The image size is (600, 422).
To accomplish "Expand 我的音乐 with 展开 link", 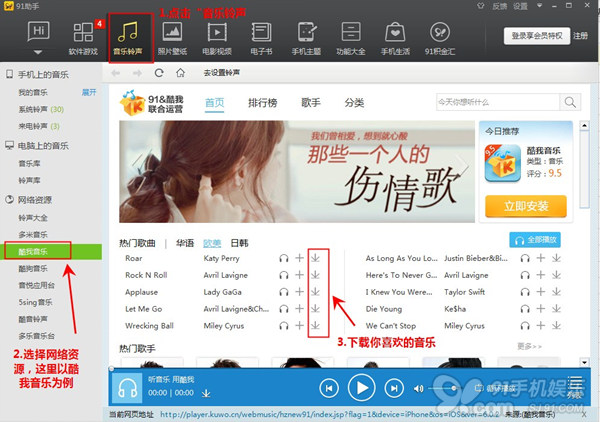I will pyautogui.click(x=89, y=92).
